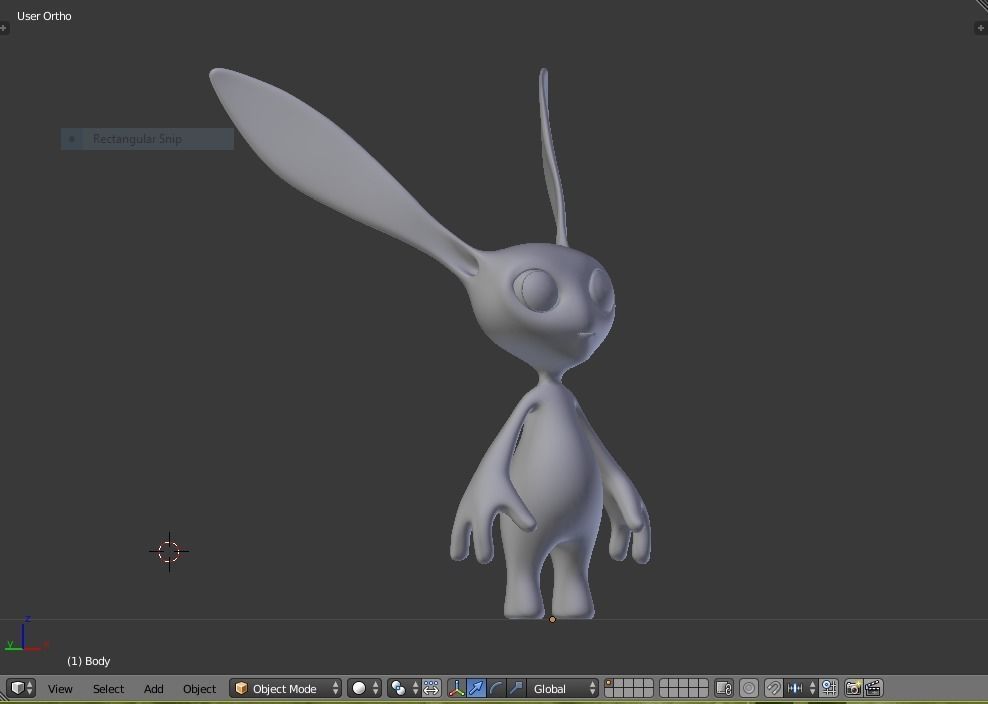Click the OpenGL render image camera icon

(854, 688)
